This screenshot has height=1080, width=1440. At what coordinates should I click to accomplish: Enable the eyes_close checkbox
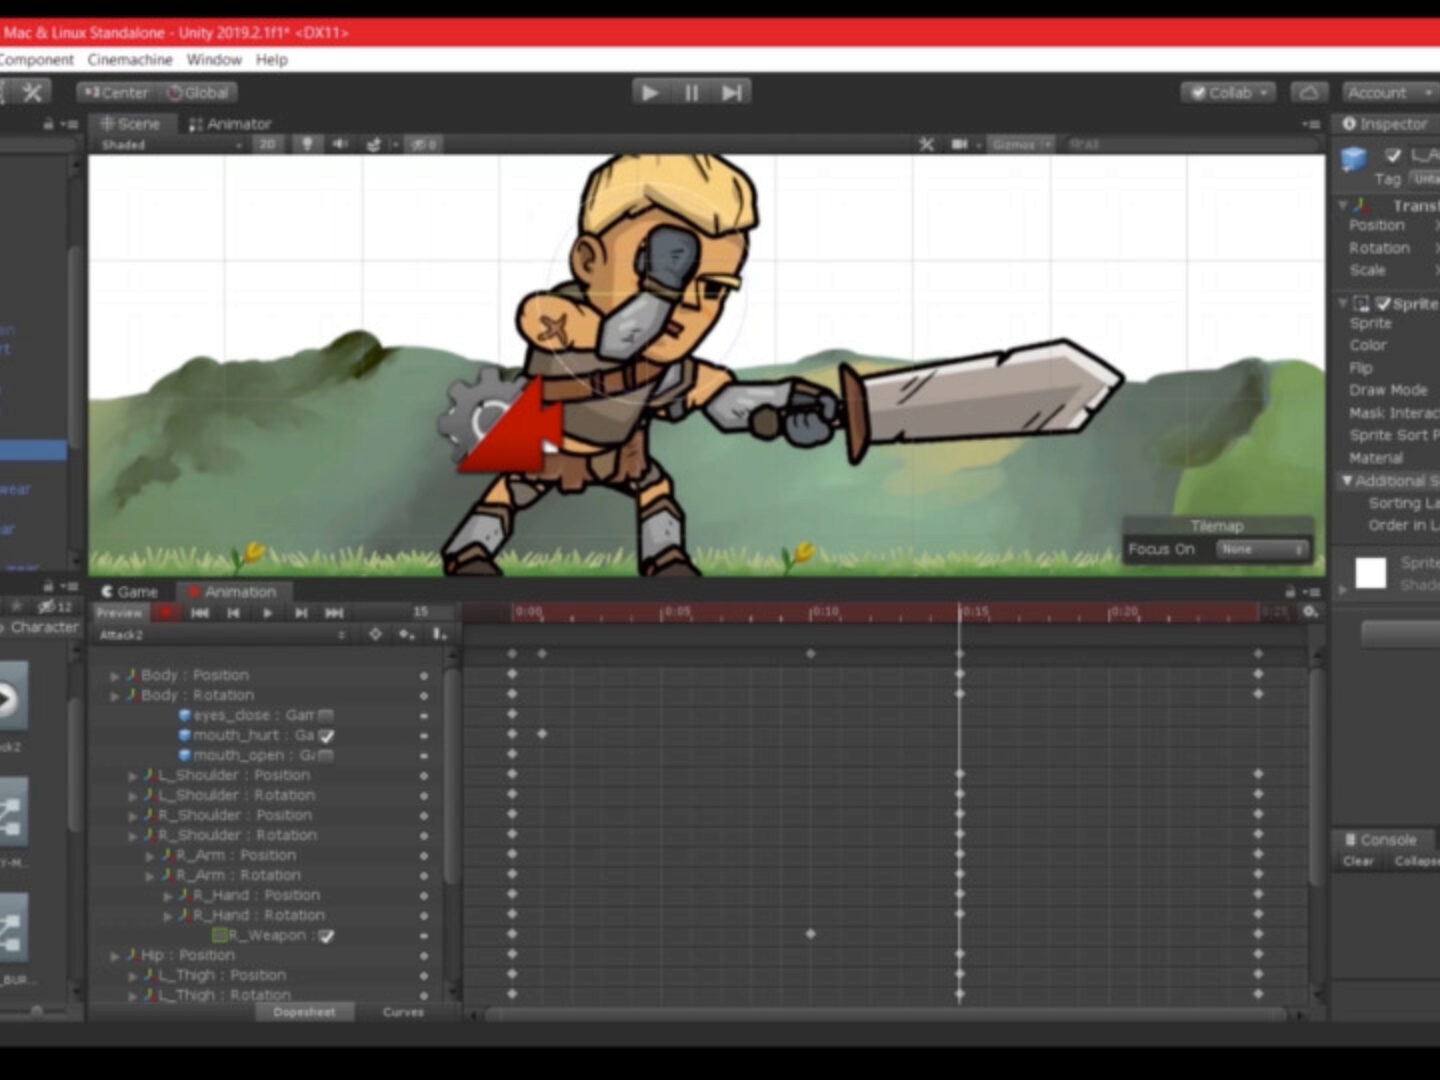326,716
